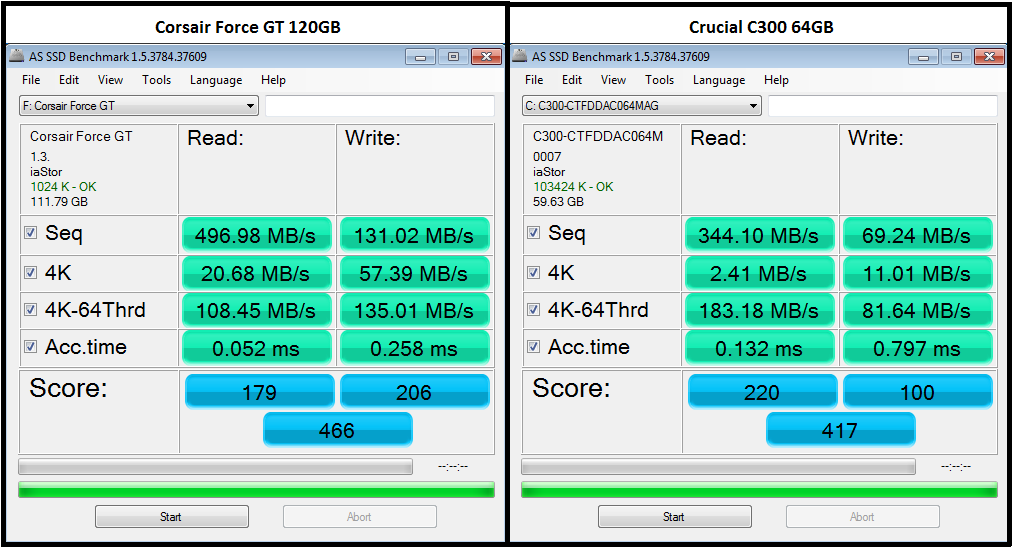Click the gray progress bar in Corsair window
Viewport: 1012px width, 548px height.
pyautogui.click(x=216, y=467)
